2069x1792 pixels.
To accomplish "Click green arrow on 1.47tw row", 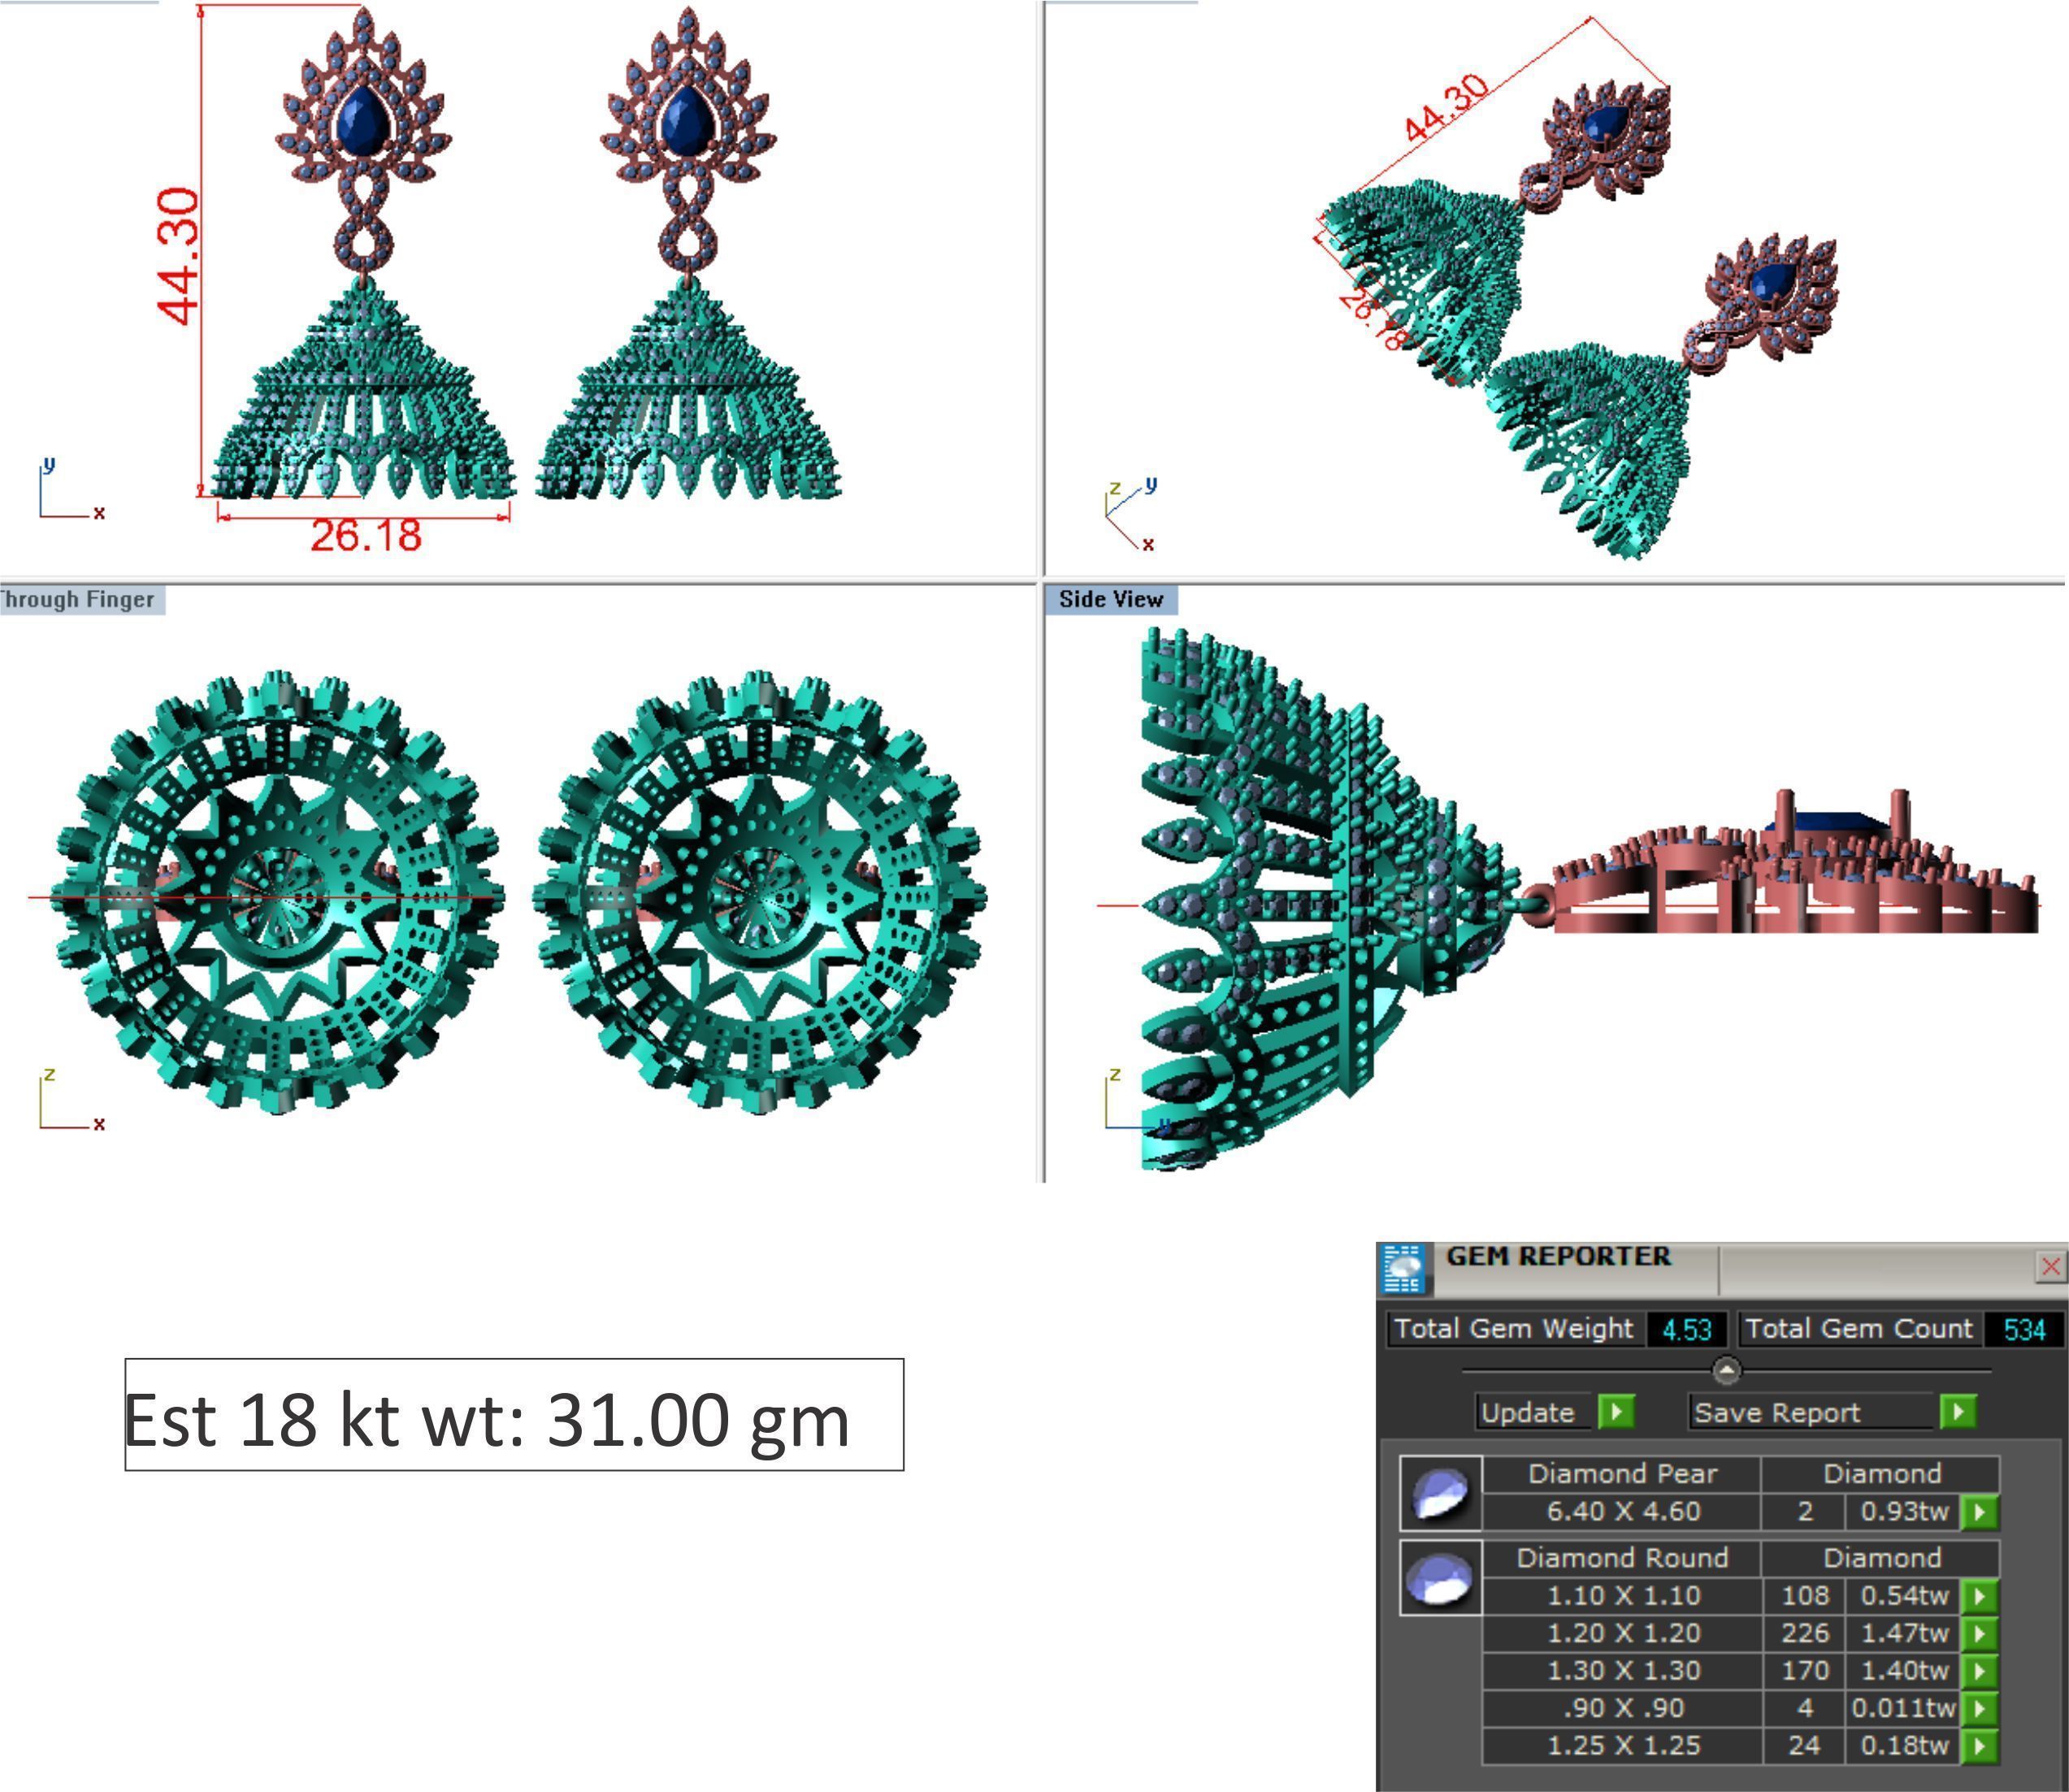I will point(1979,1634).
